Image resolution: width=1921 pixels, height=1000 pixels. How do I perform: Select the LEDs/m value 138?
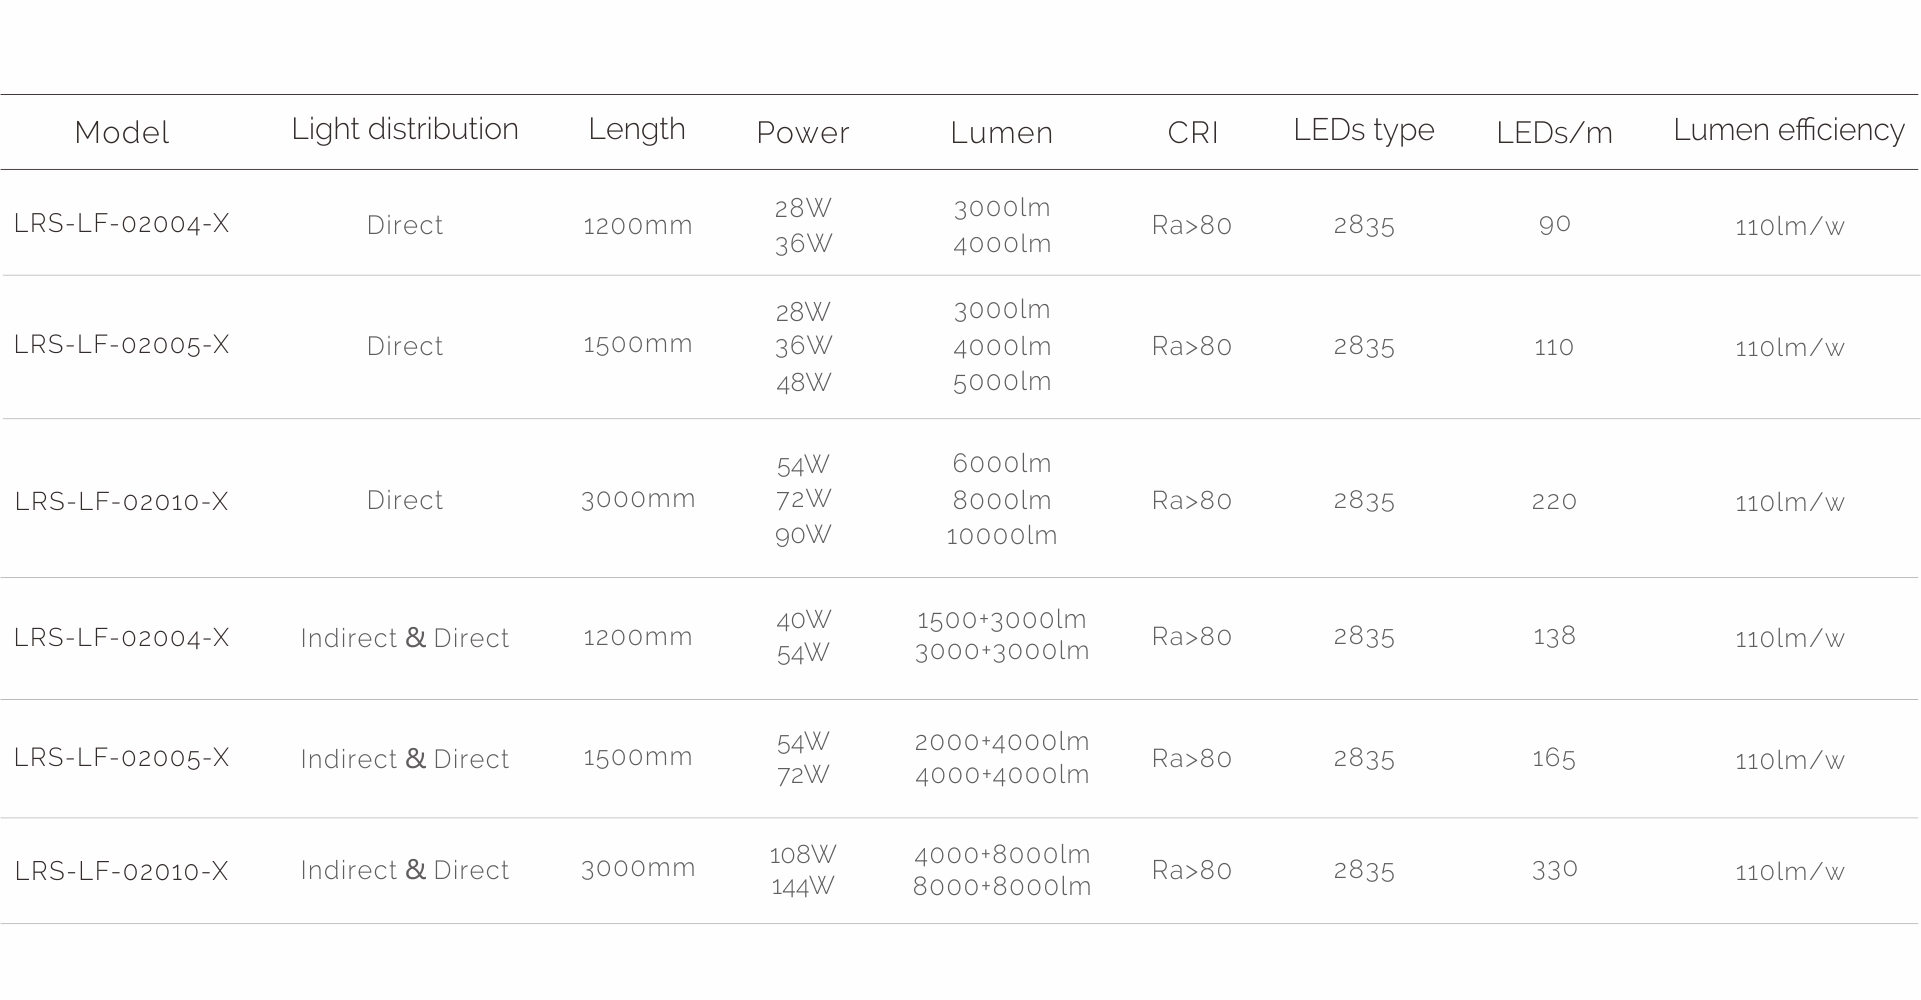click(1555, 636)
